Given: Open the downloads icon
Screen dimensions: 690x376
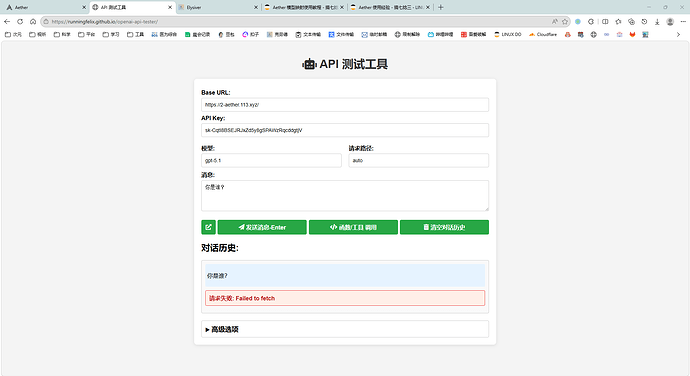Looking at the screenshot, I should pyautogui.click(x=657, y=22).
